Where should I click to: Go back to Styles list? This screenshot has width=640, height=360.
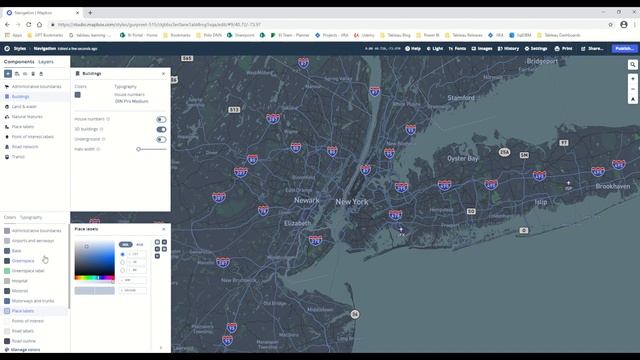tap(20, 49)
